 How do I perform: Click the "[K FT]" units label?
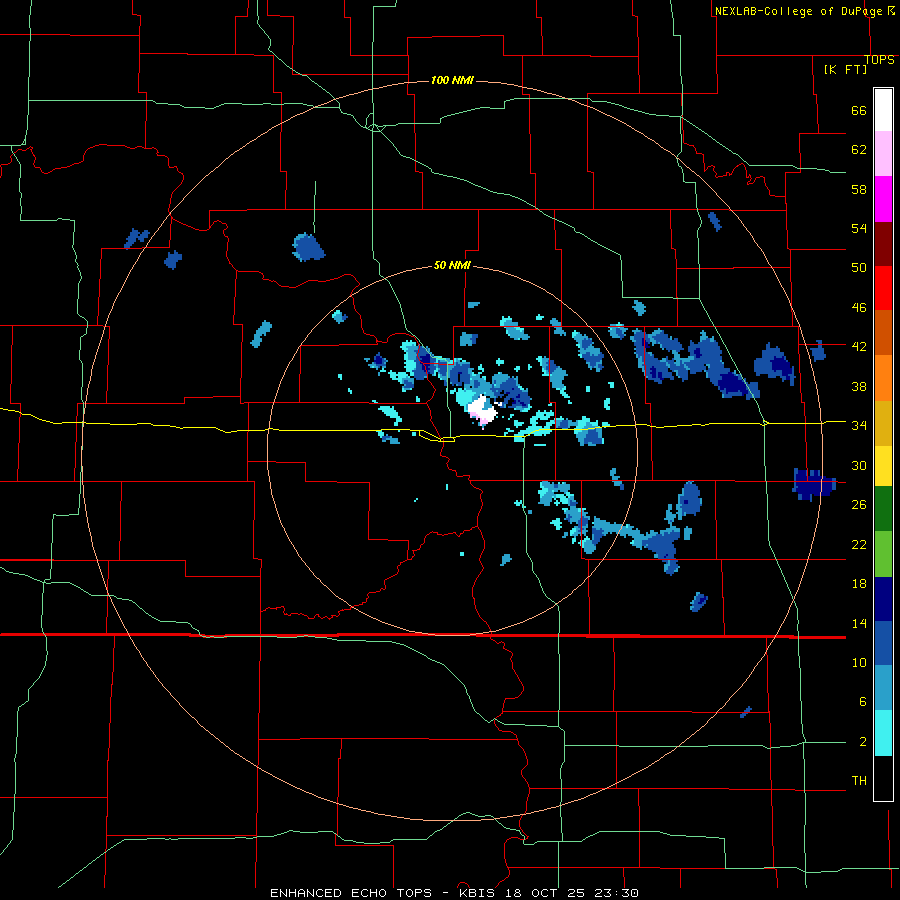click(845, 69)
